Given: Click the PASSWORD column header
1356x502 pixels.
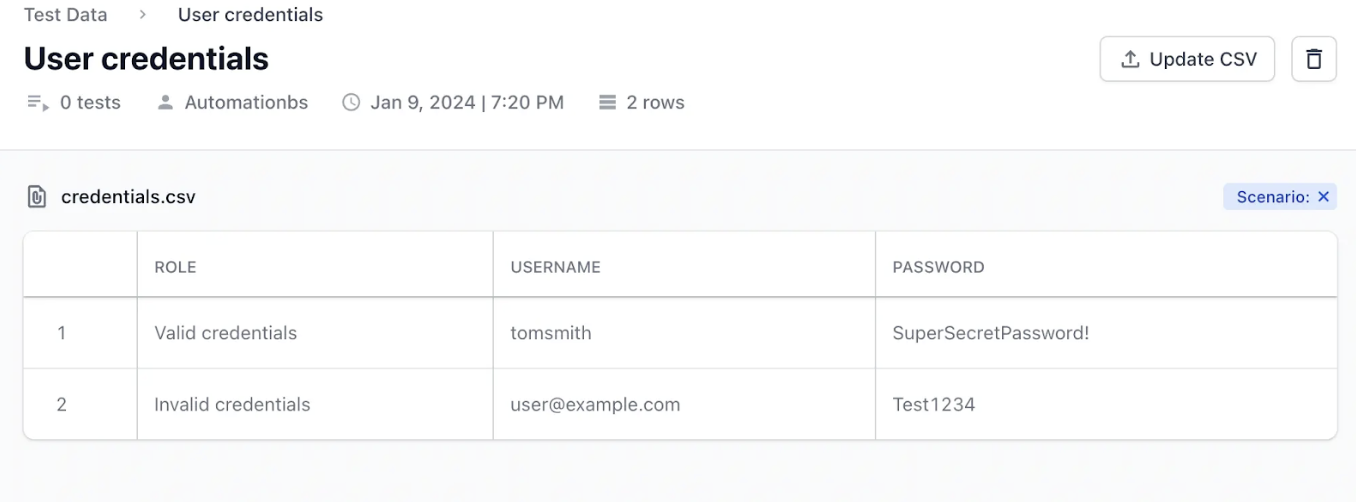Looking at the screenshot, I should (x=938, y=267).
